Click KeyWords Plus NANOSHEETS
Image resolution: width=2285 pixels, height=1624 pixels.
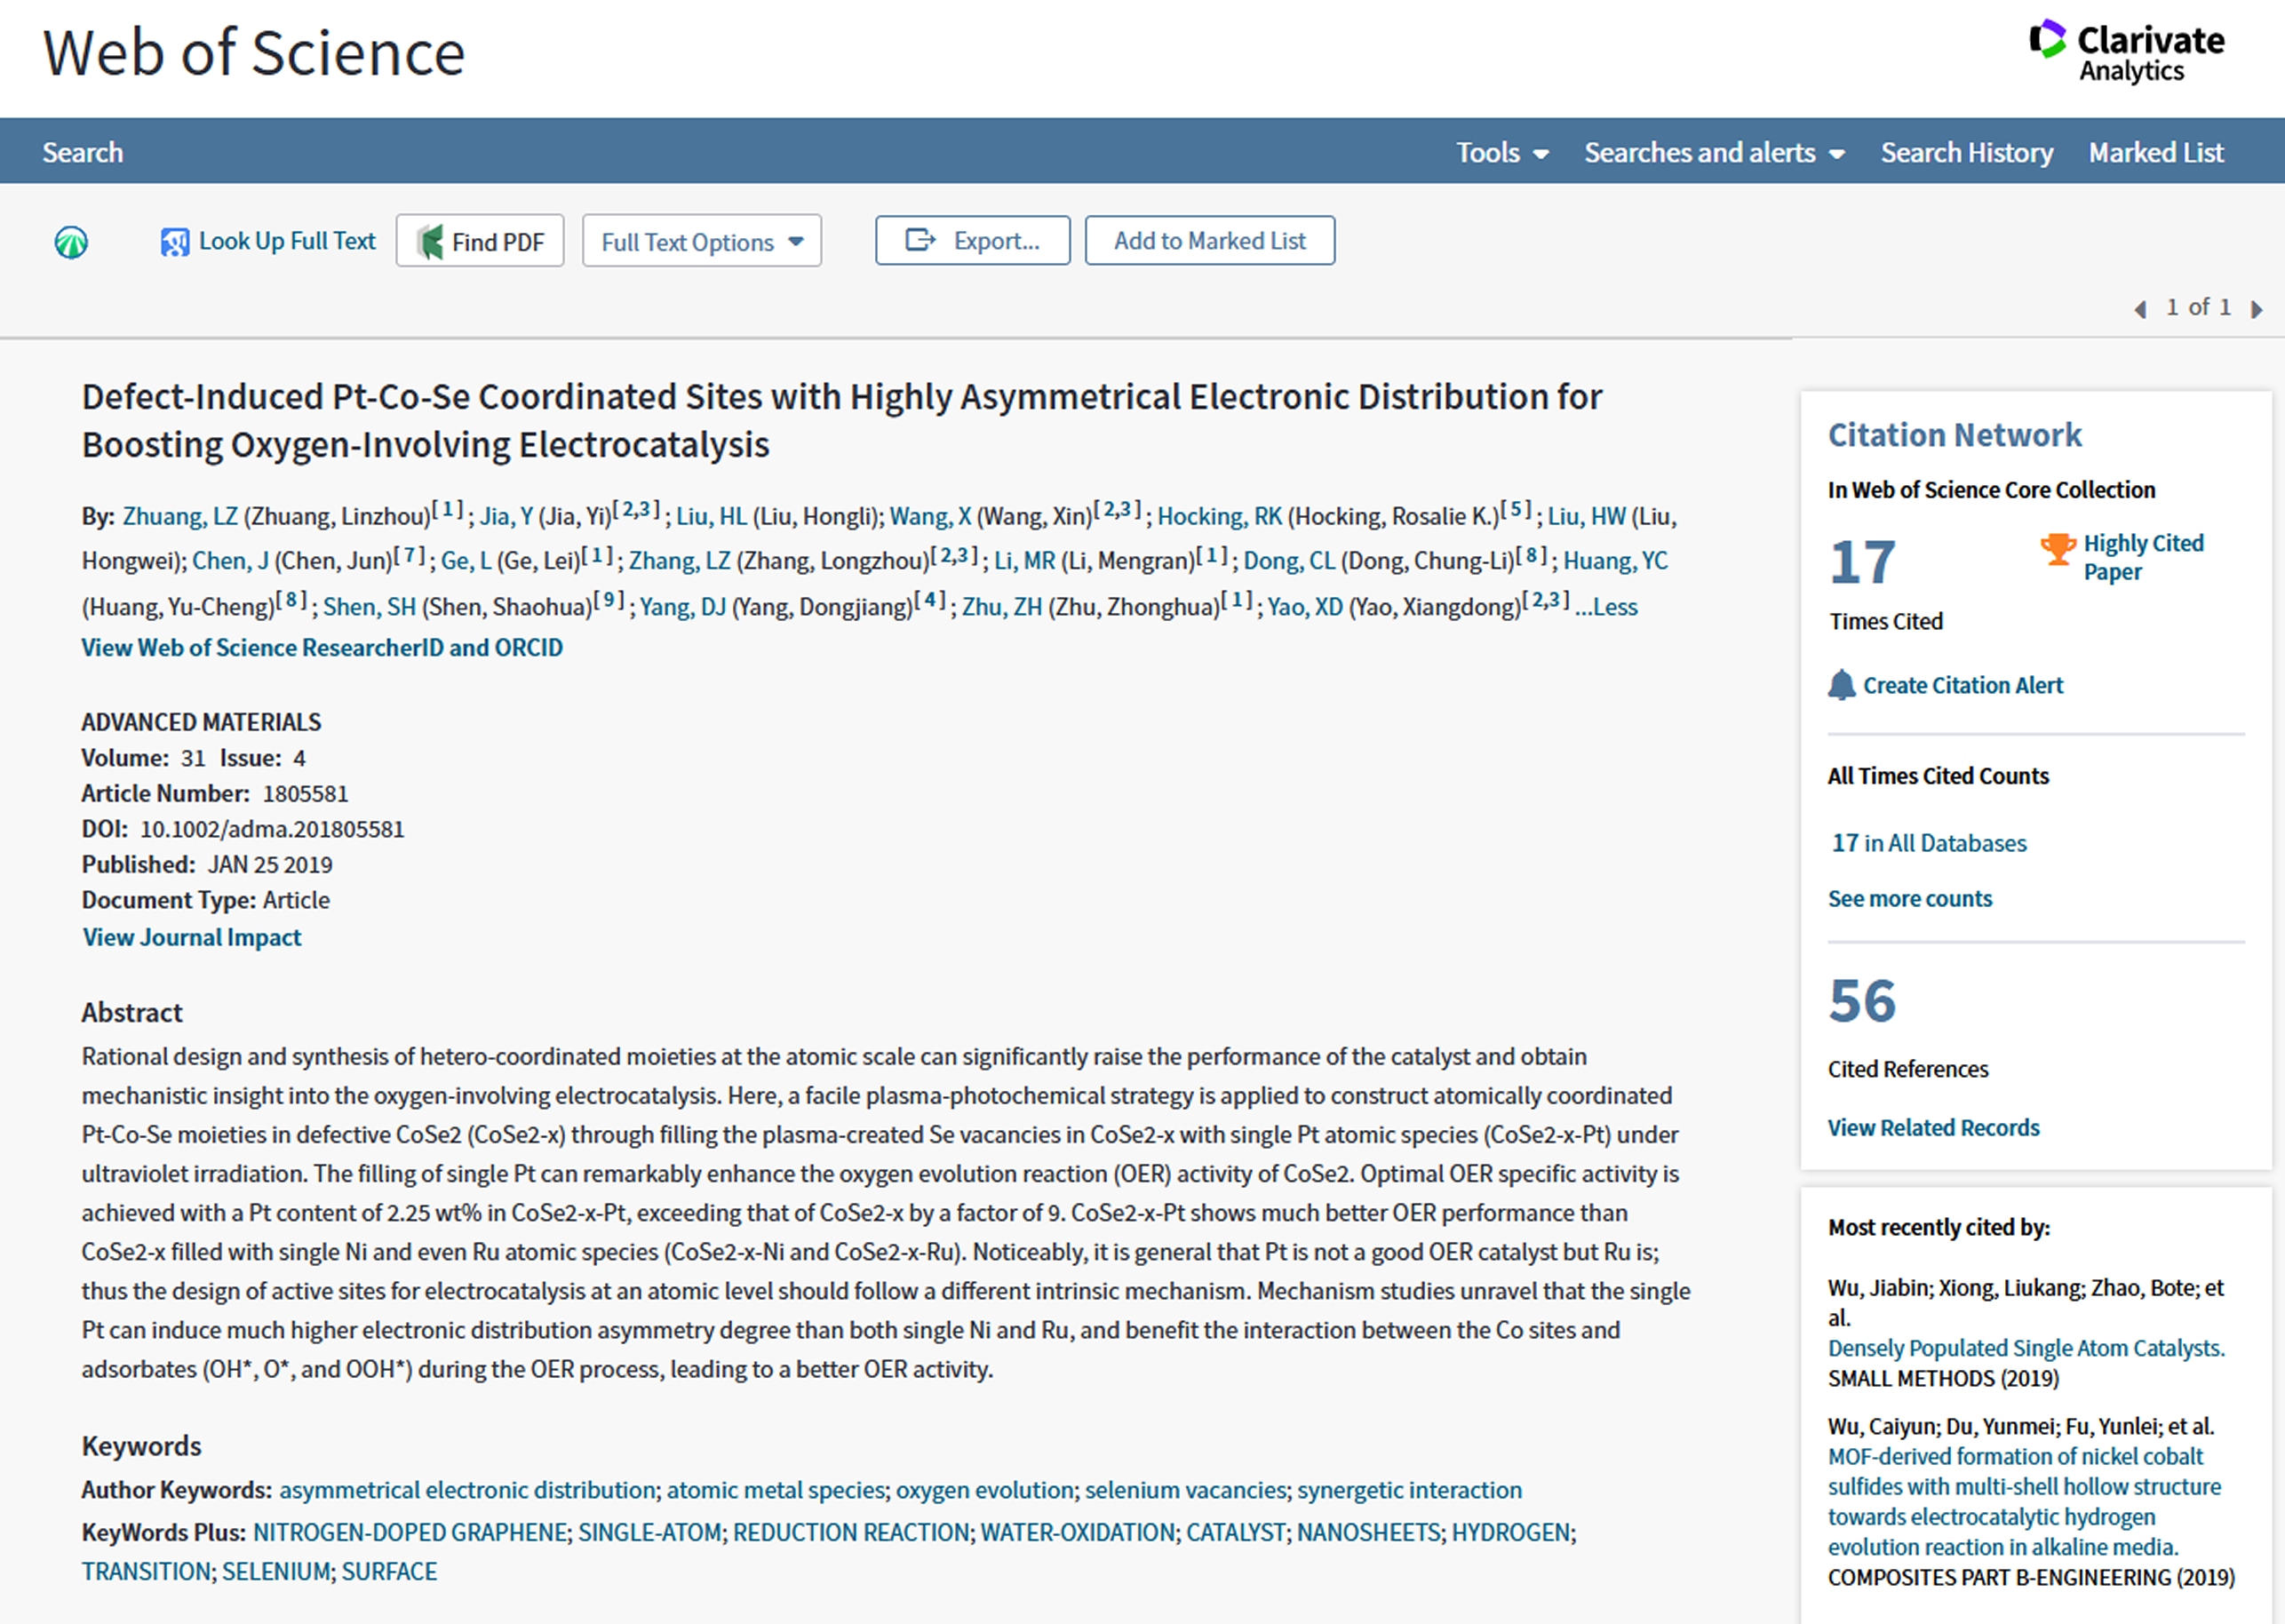(x=1369, y=1533)
